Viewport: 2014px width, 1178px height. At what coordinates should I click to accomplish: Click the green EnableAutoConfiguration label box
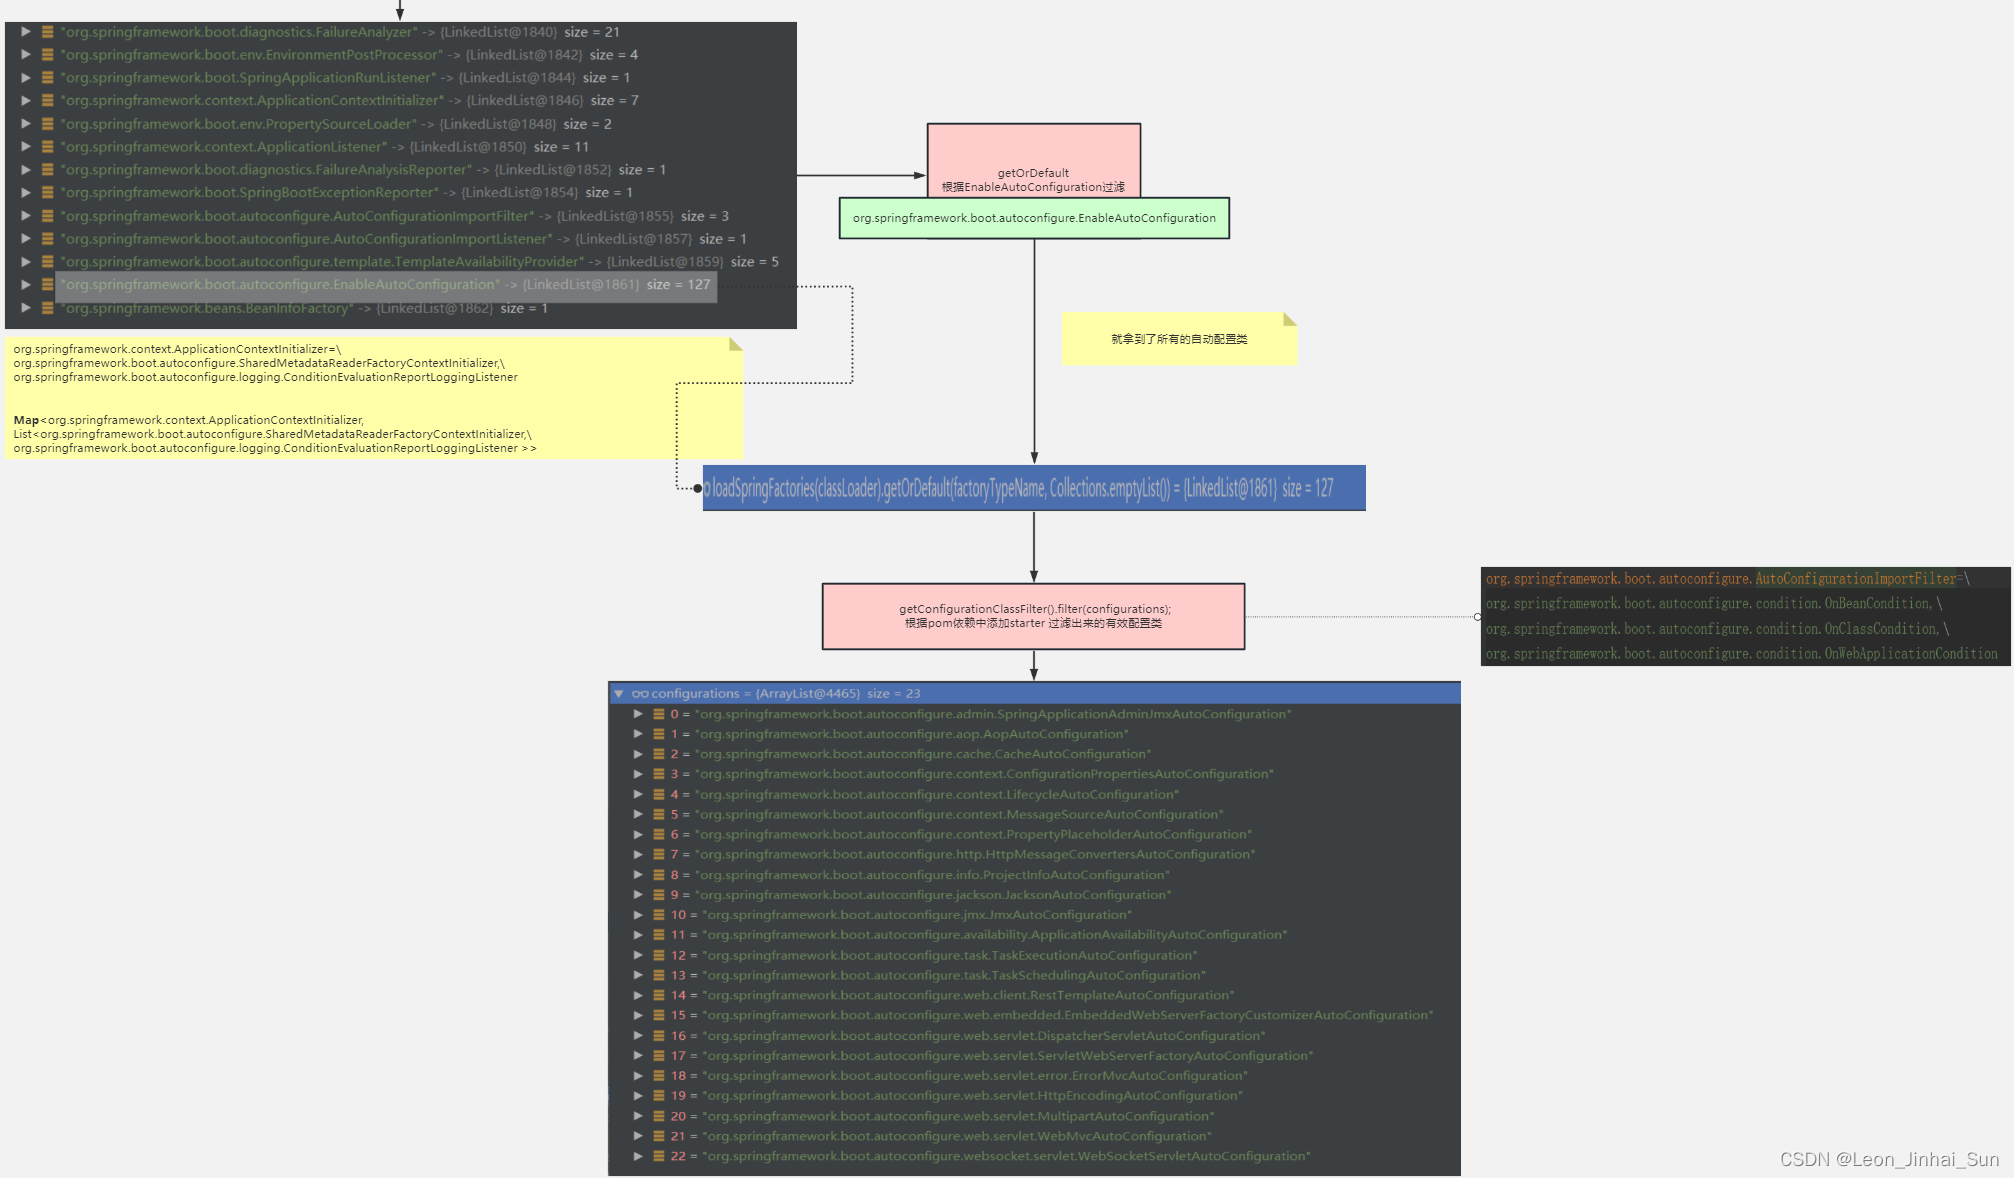pyautogui.click(x=1033, y=217)
